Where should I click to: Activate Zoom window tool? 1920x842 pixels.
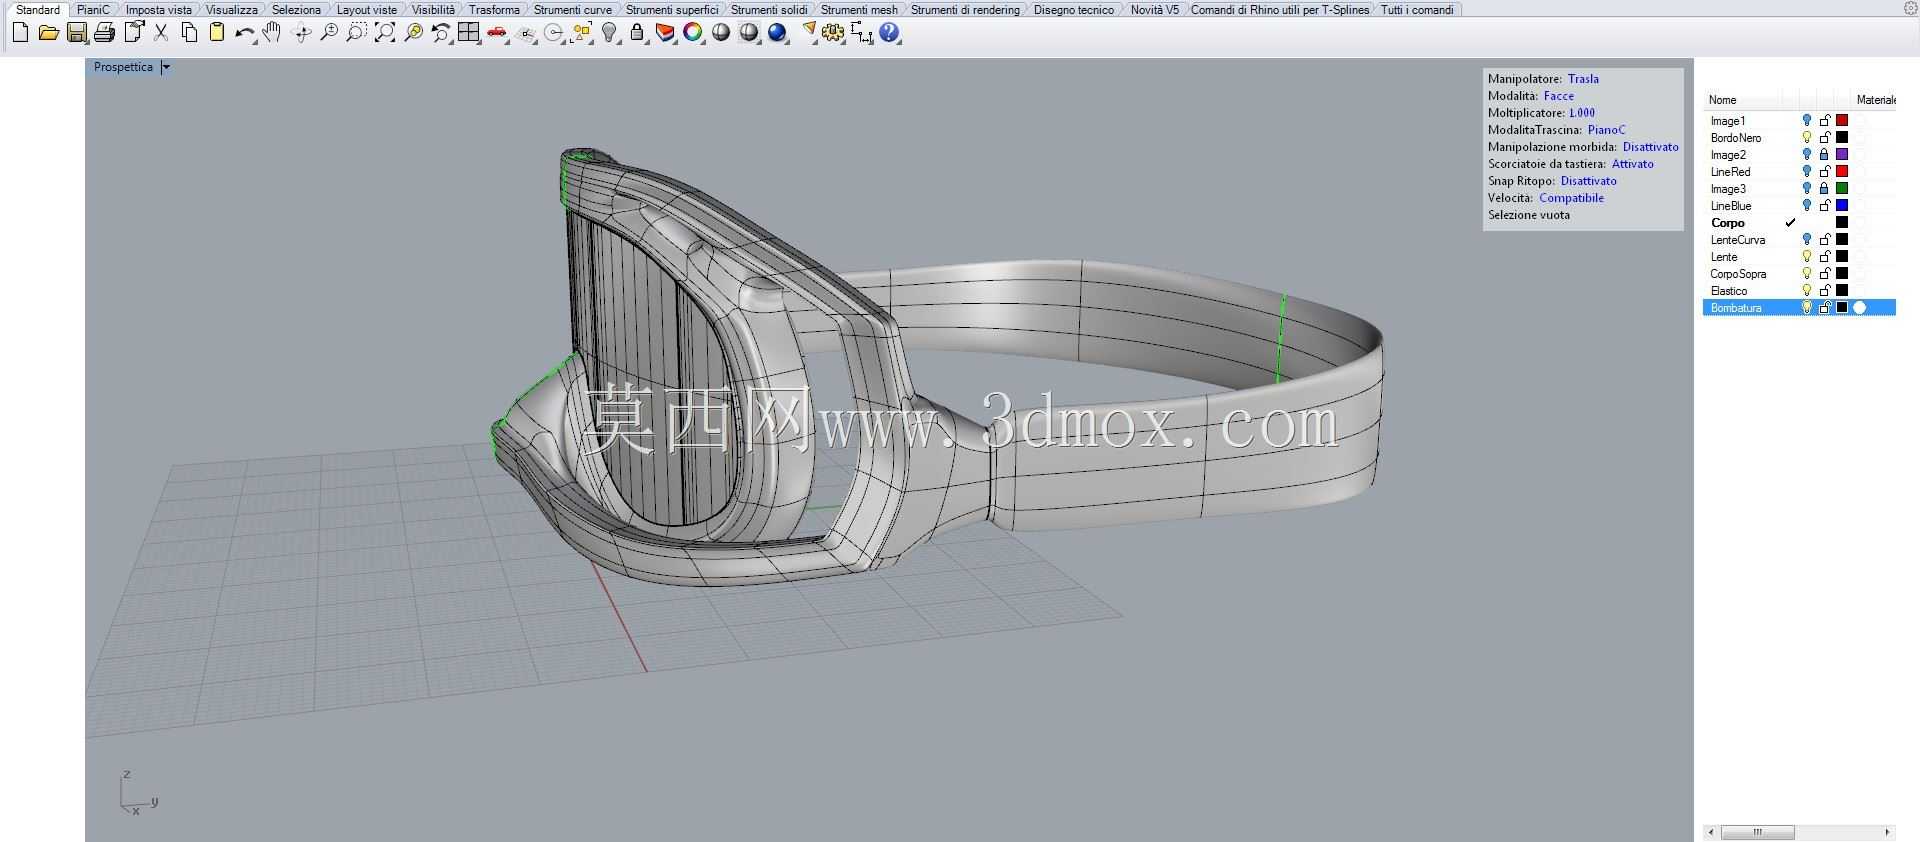[x=356, y=33]
